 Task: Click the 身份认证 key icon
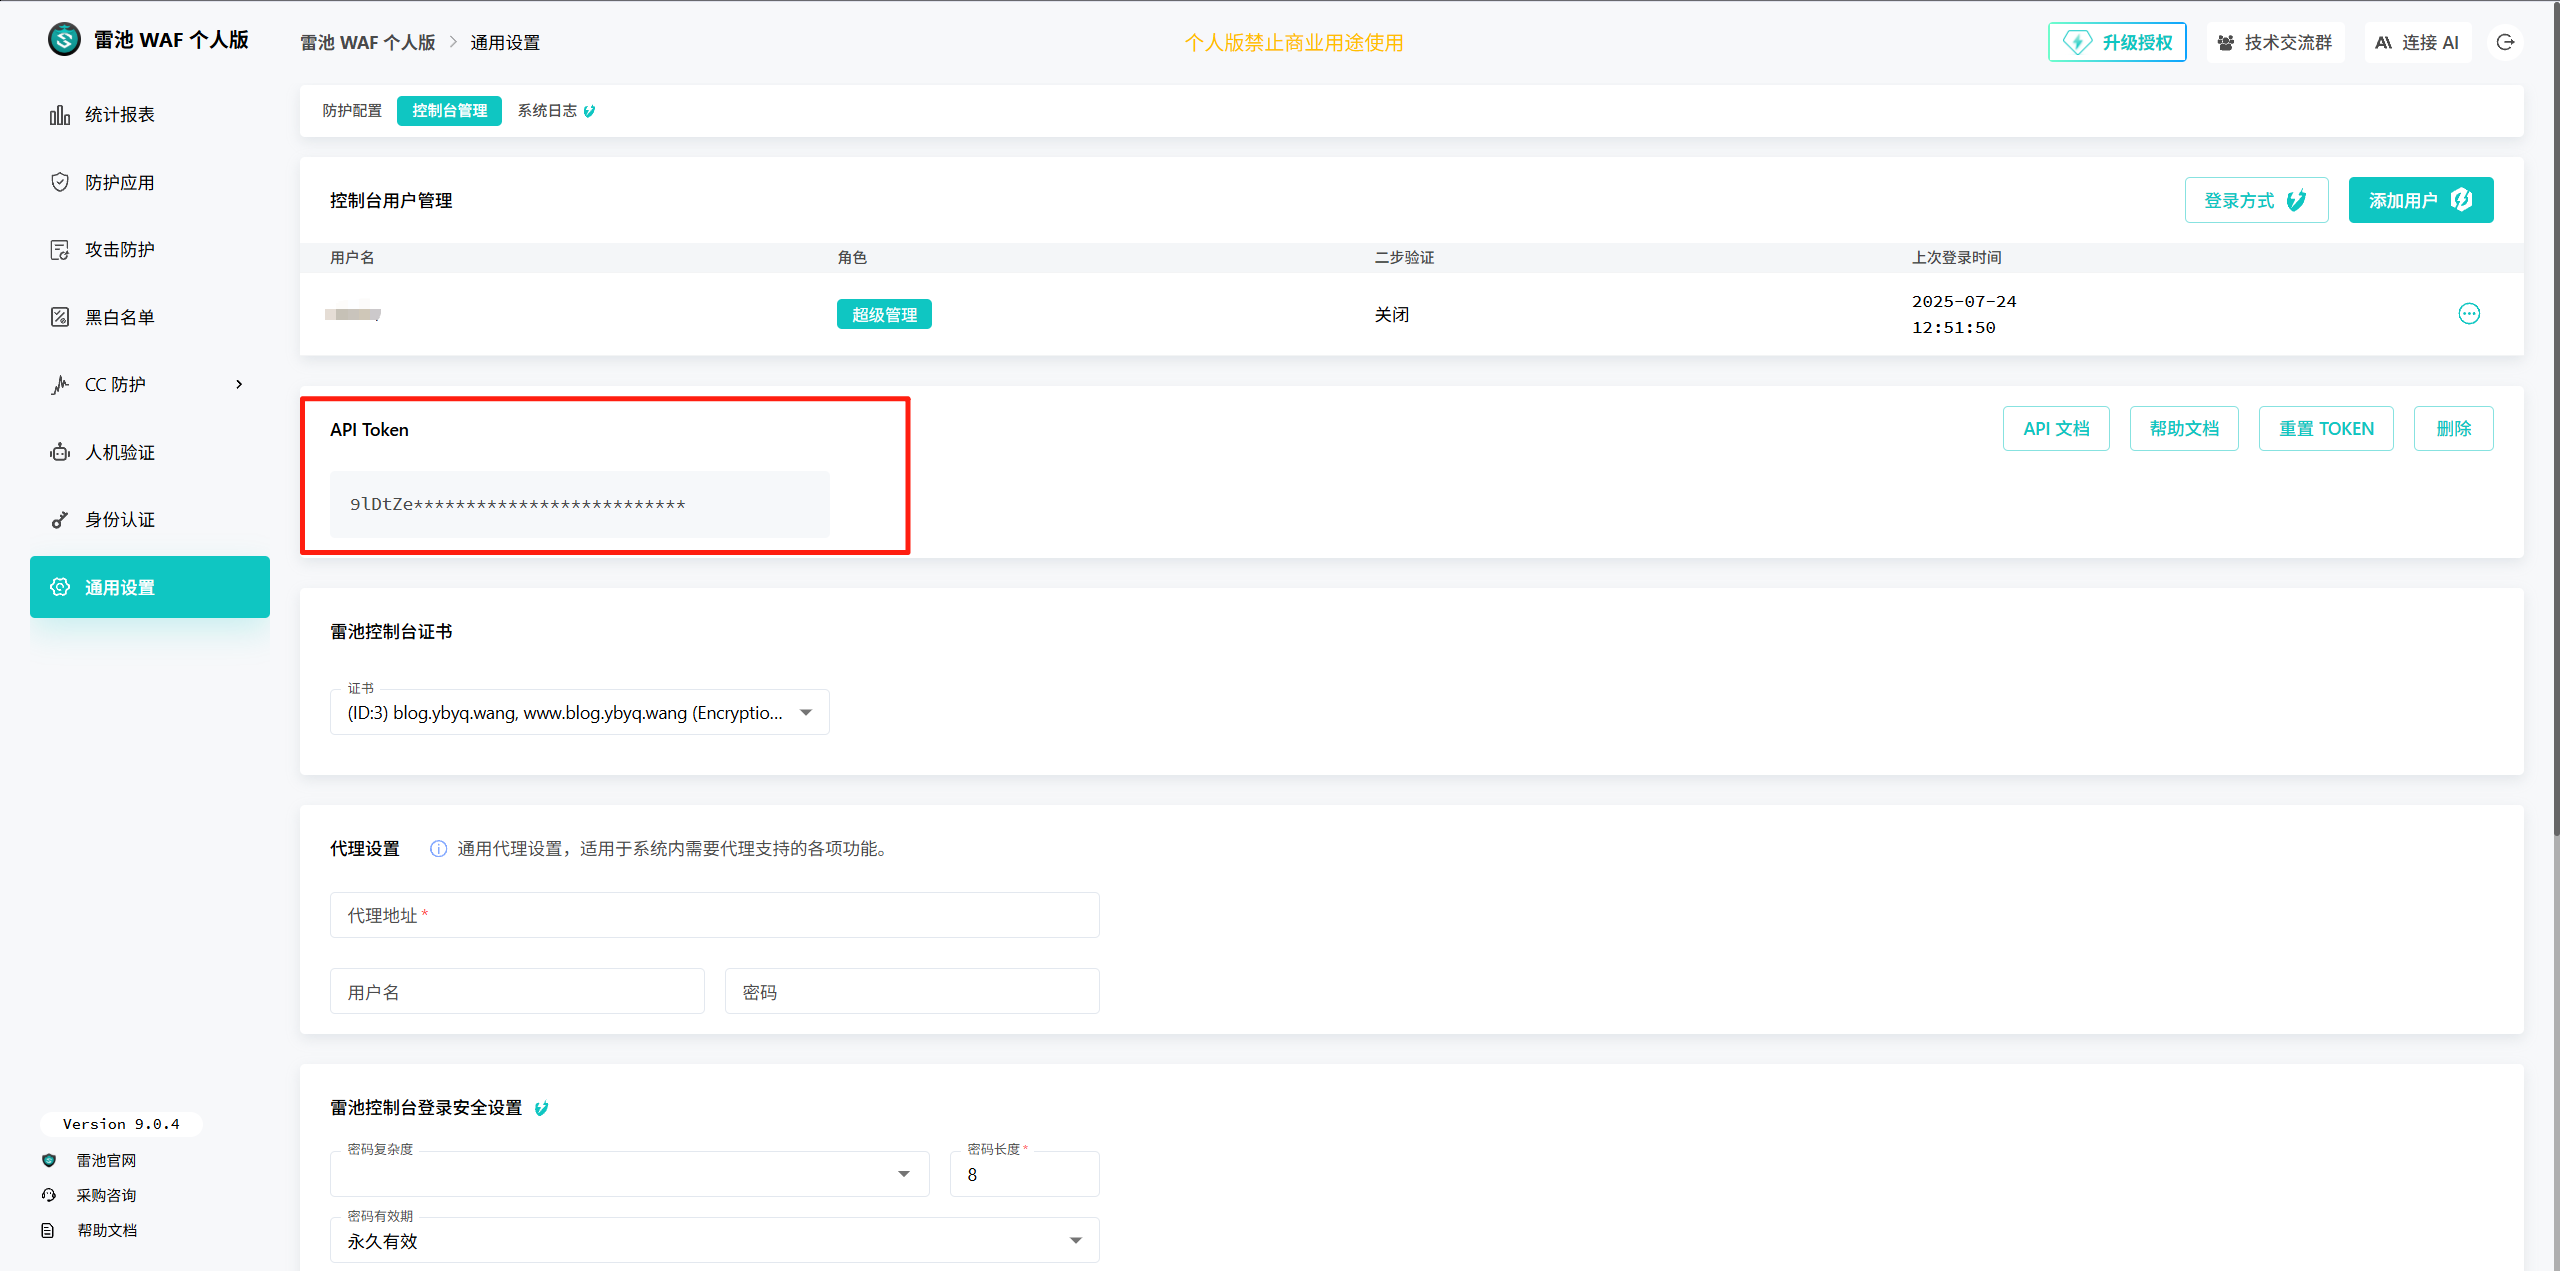point(60,520)
